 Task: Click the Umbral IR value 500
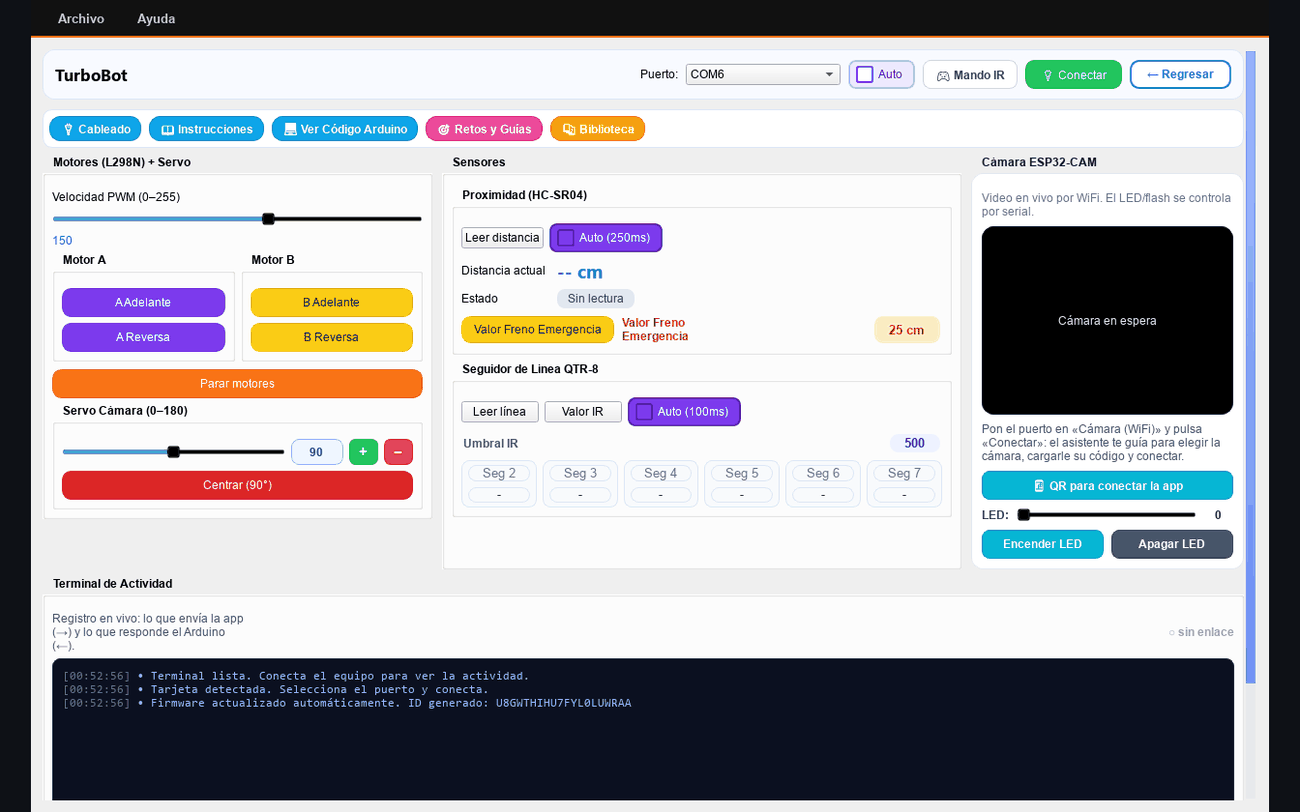pyautogui.click(x=915, y=443)
